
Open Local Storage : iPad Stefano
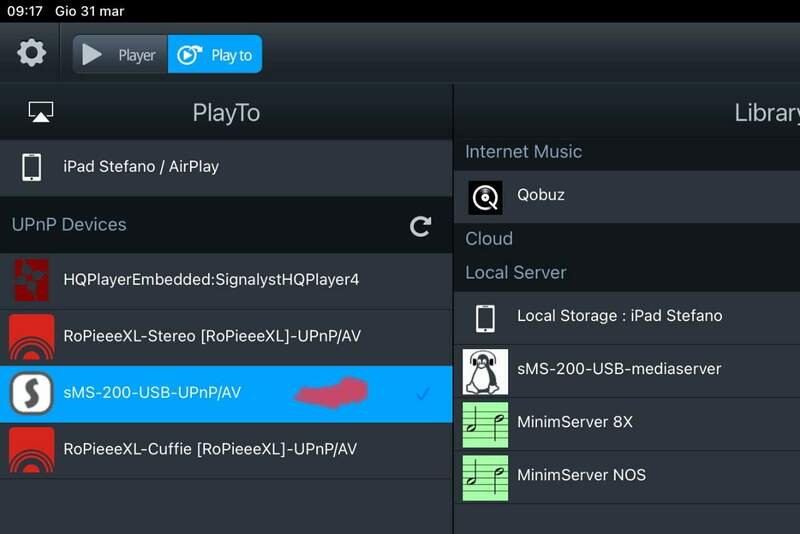point(619,317)
